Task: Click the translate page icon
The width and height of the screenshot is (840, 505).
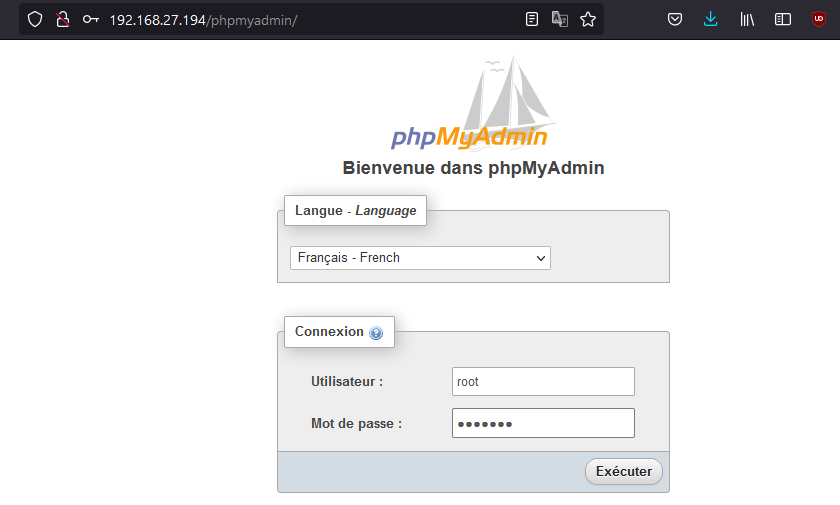Action: (560, 20)
